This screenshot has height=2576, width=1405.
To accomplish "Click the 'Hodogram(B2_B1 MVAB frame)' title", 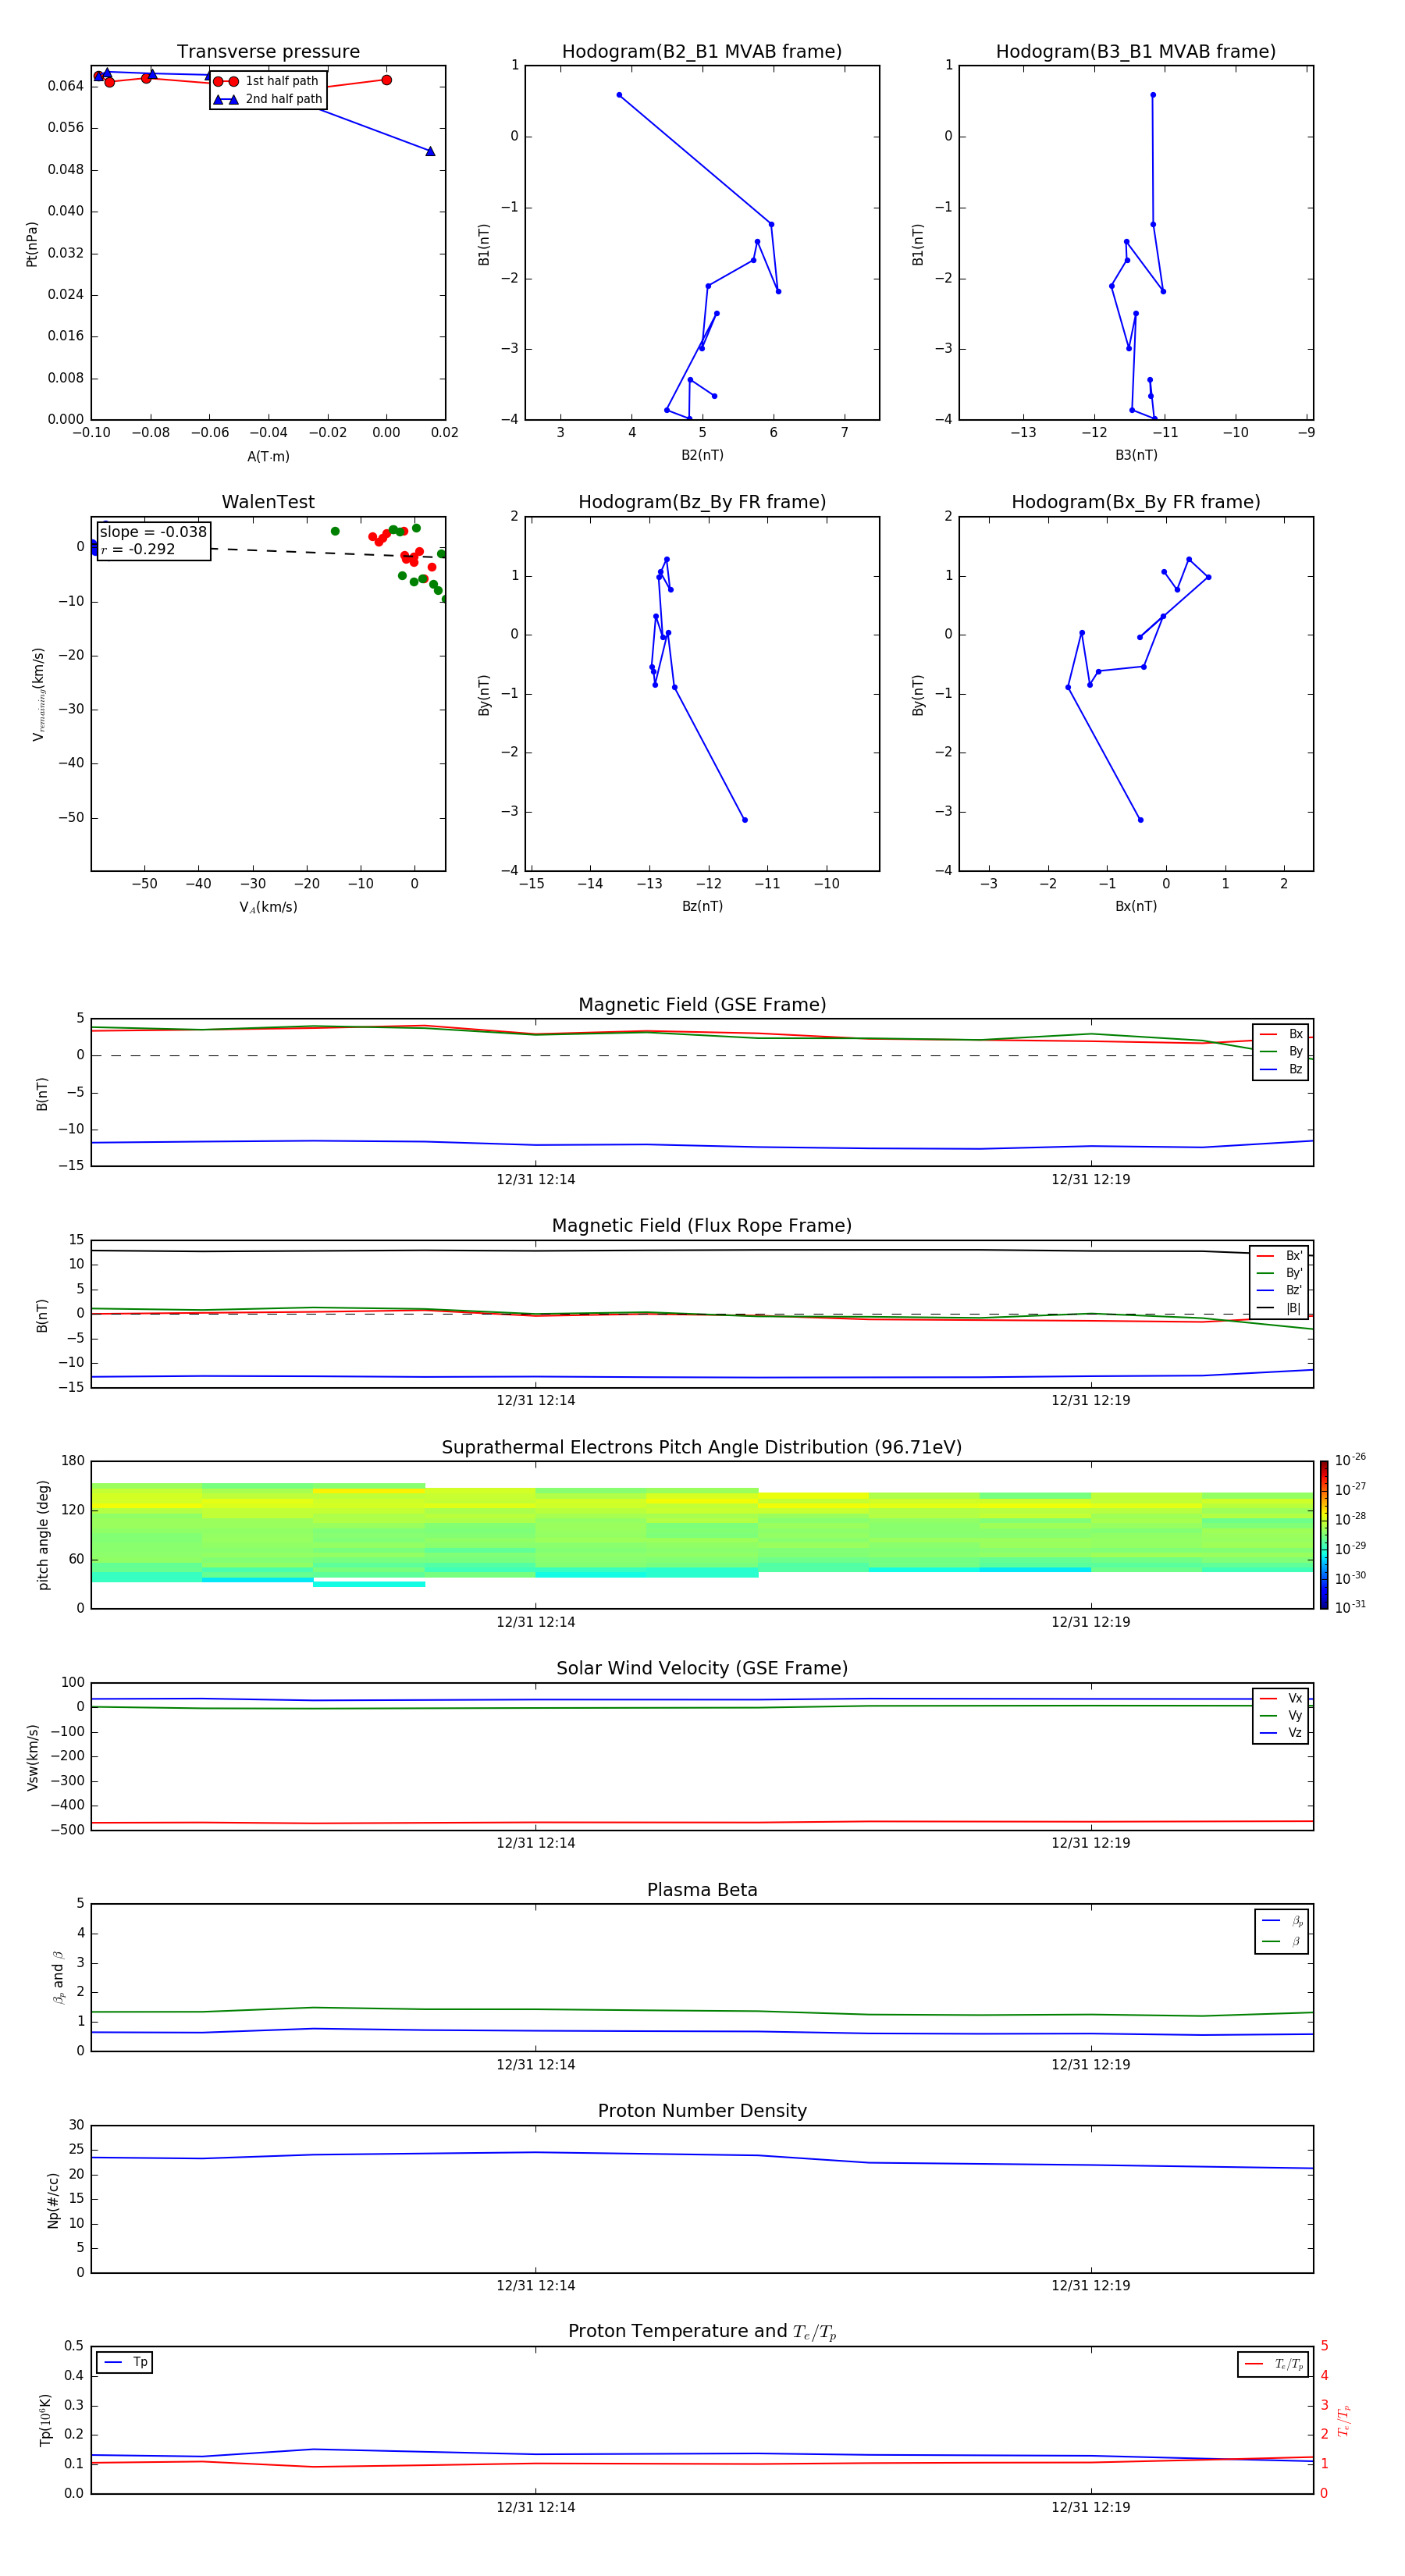I will point(702,52).
